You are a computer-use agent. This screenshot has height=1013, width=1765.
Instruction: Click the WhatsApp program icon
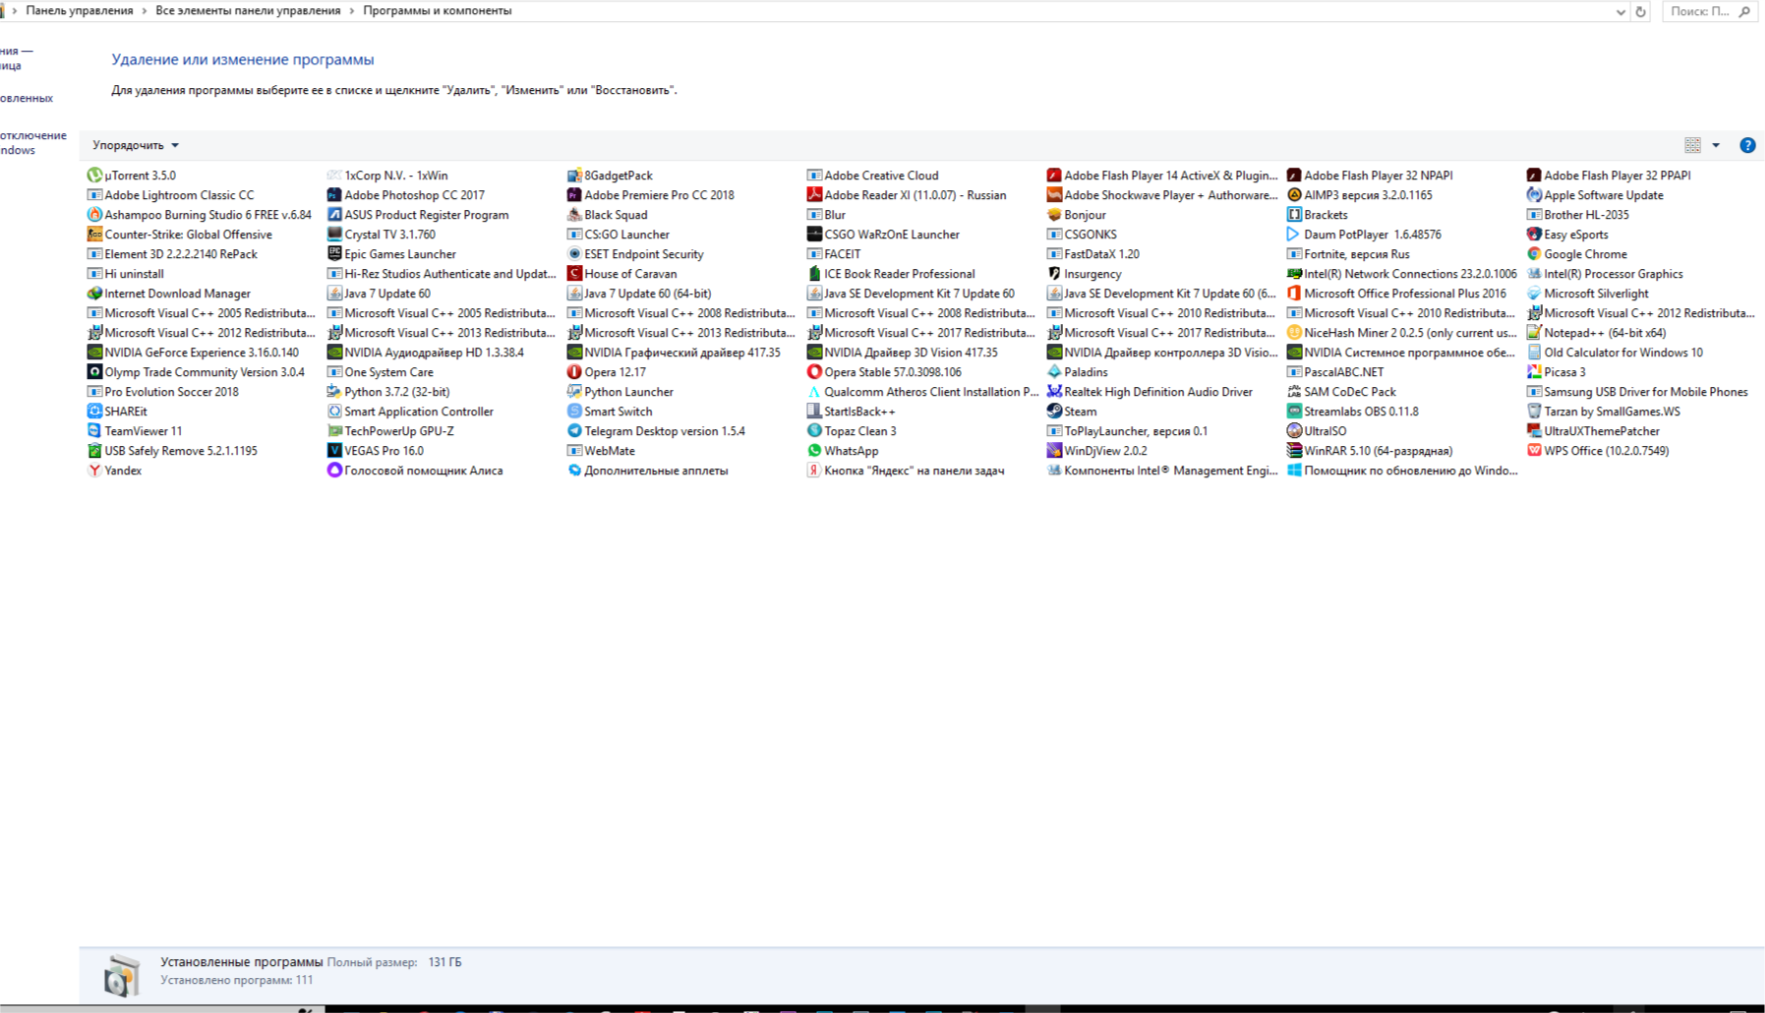click(814, 451)
